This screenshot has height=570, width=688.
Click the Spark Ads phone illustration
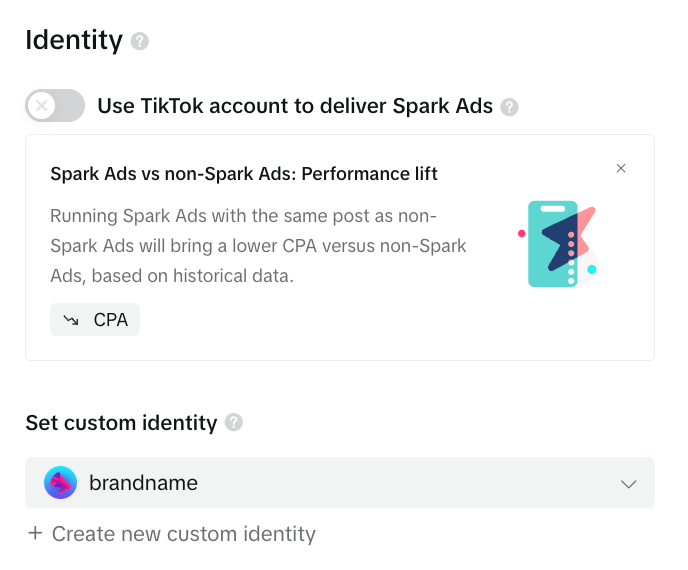click(x=561, y=243)
